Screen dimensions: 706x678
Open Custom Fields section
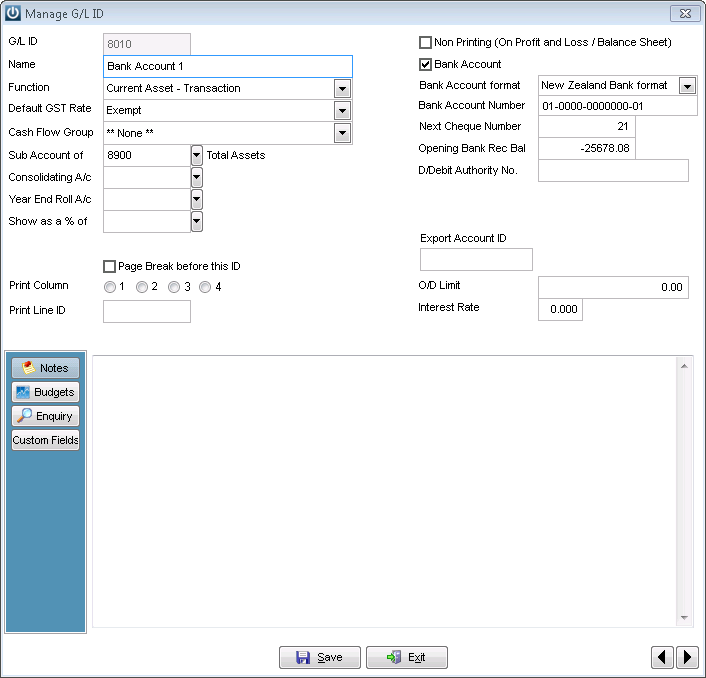(x=45, y=440)
